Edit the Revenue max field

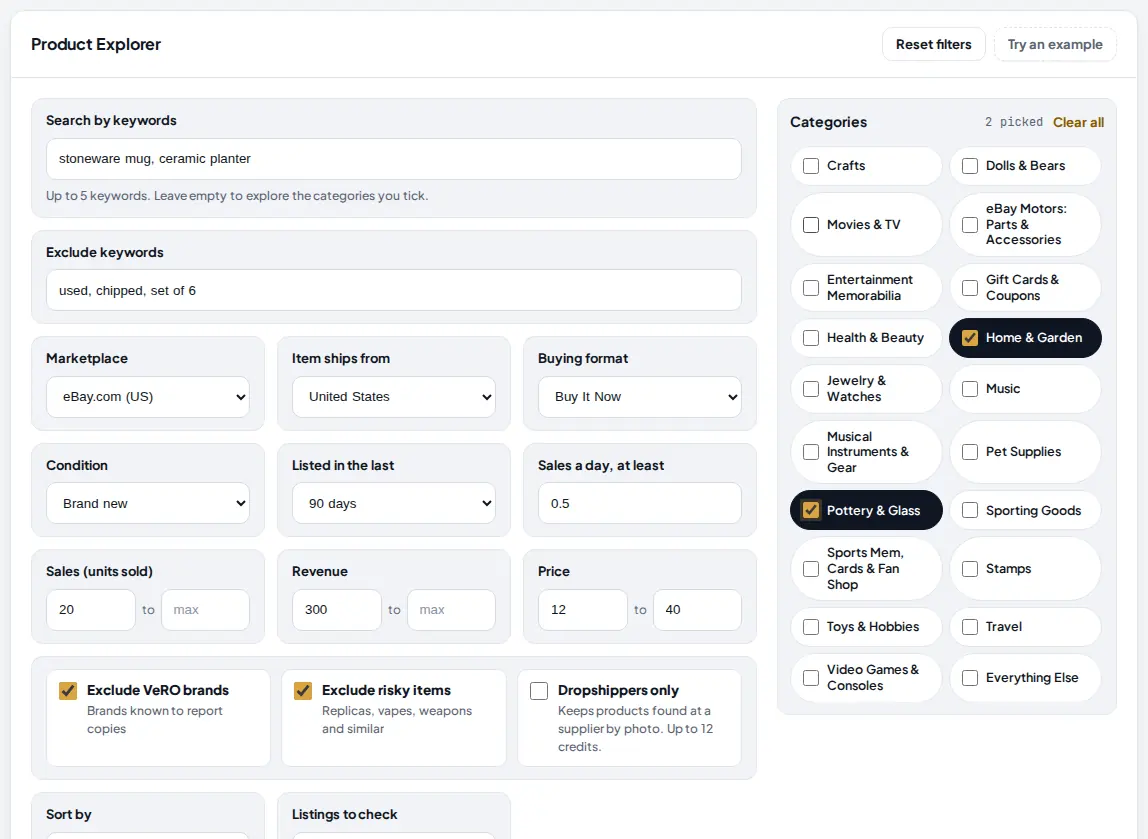coord(451,610)
